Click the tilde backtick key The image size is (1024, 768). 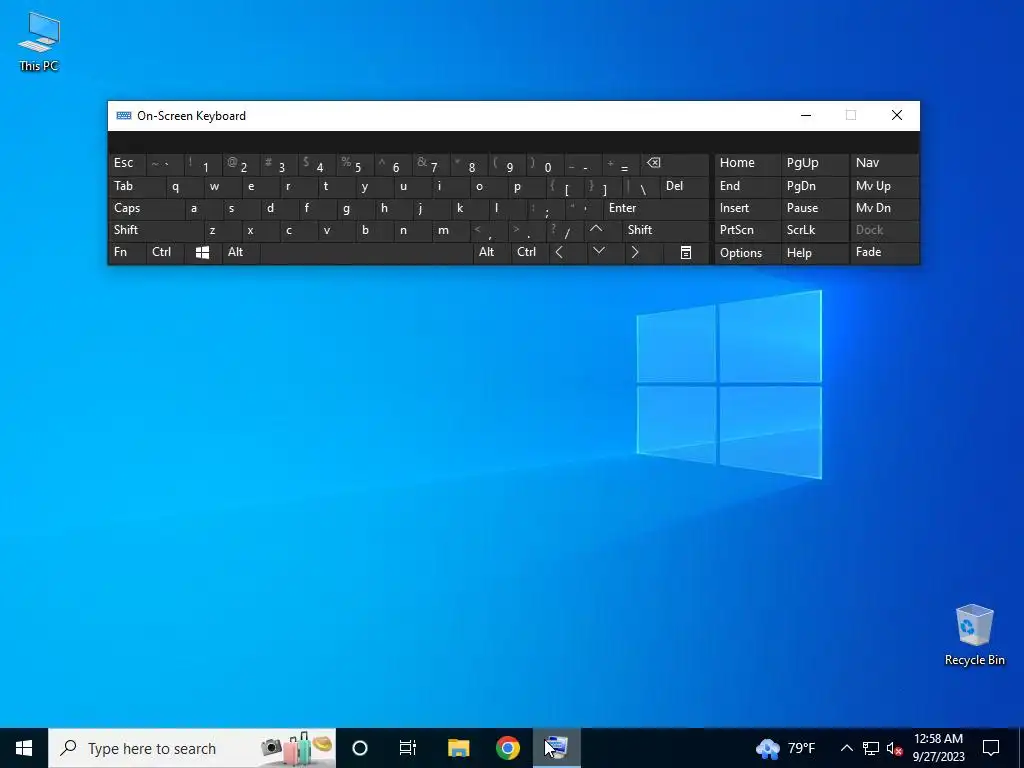(x=165, y=163)
